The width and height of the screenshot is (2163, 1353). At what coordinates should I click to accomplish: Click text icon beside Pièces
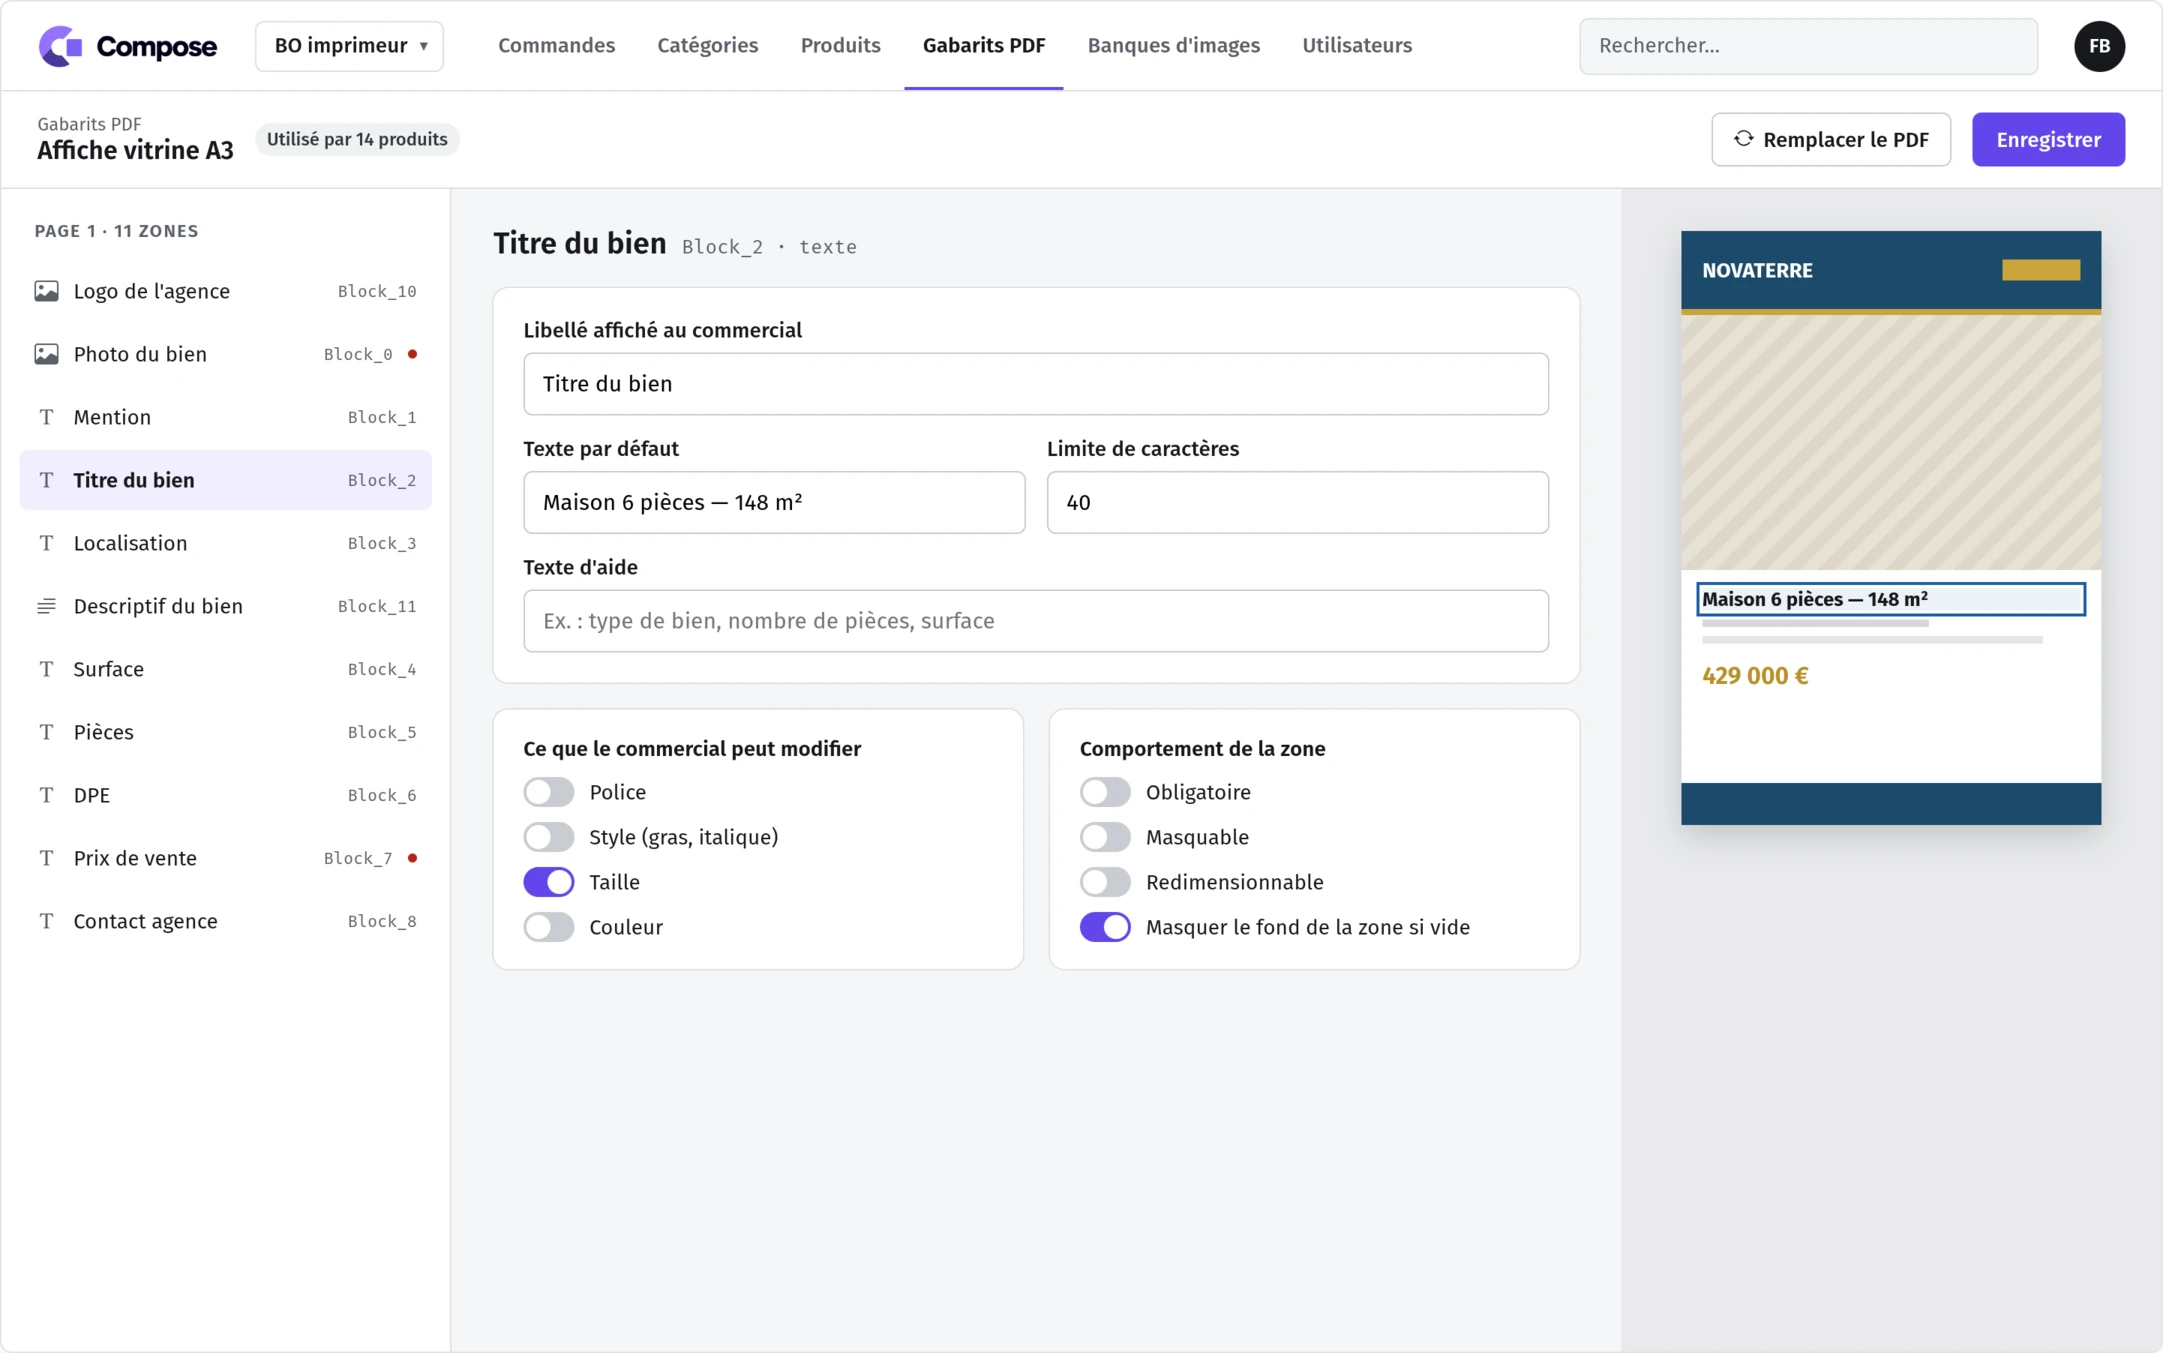(46, 732)
